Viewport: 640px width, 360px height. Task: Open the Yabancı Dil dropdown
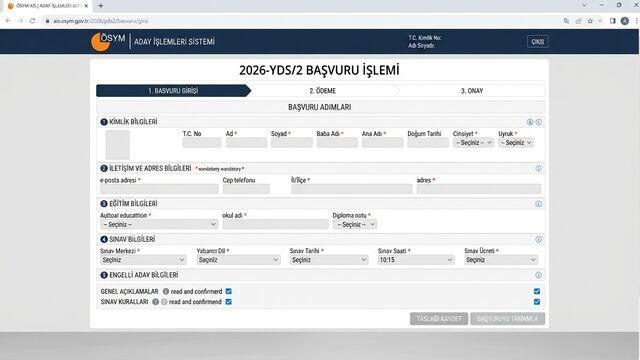[238, 260]
